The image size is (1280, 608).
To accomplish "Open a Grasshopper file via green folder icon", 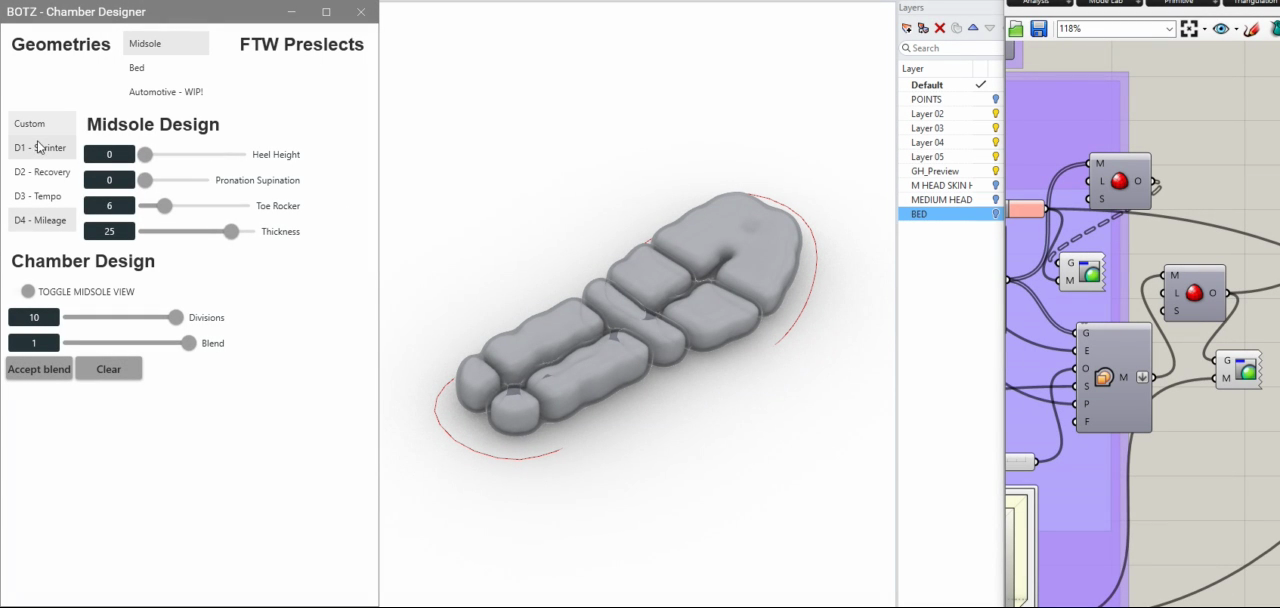I will click(1016, 29).
